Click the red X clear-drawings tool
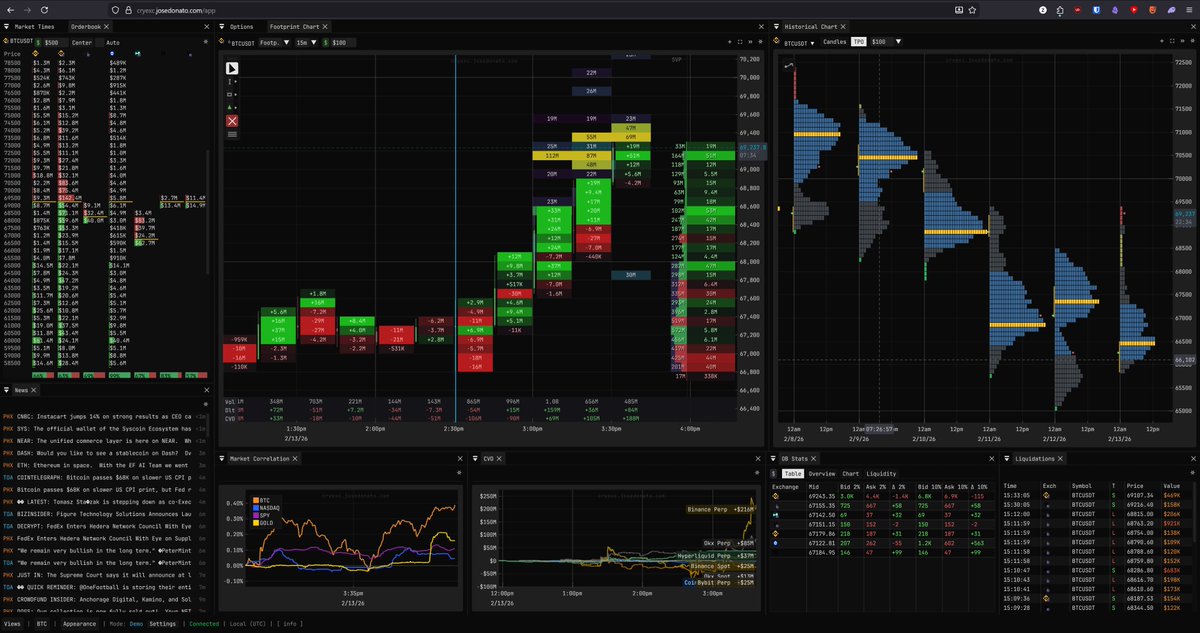The image size is (1200, 633). click(232, 120)
